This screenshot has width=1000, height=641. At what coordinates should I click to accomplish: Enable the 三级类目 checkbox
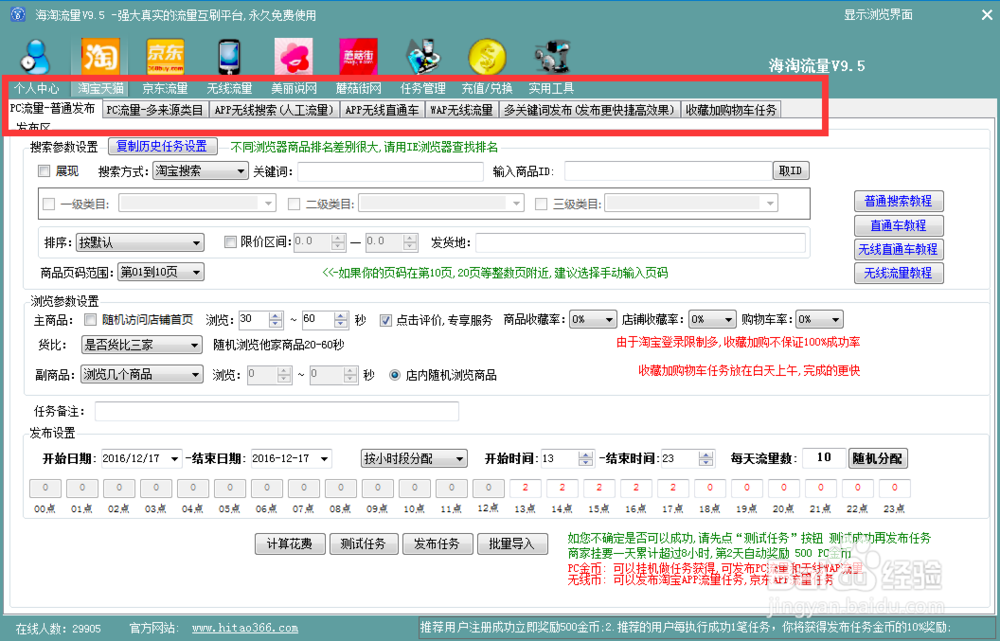point(541,204)
